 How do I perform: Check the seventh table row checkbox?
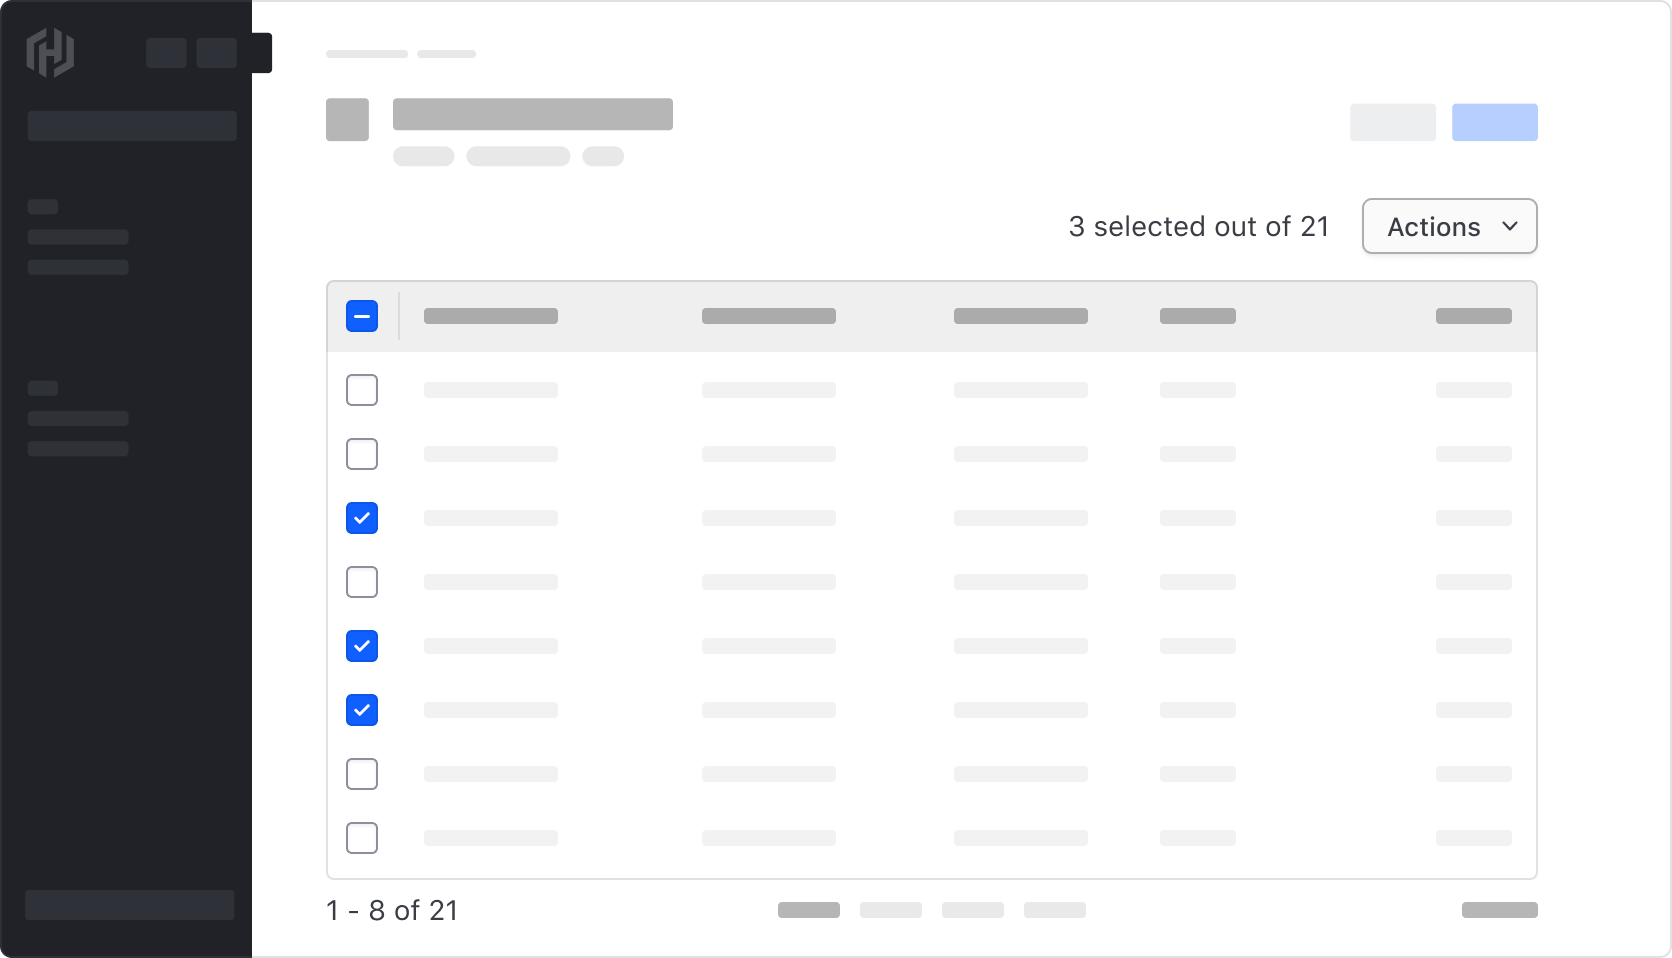click(x=362, y=774)
